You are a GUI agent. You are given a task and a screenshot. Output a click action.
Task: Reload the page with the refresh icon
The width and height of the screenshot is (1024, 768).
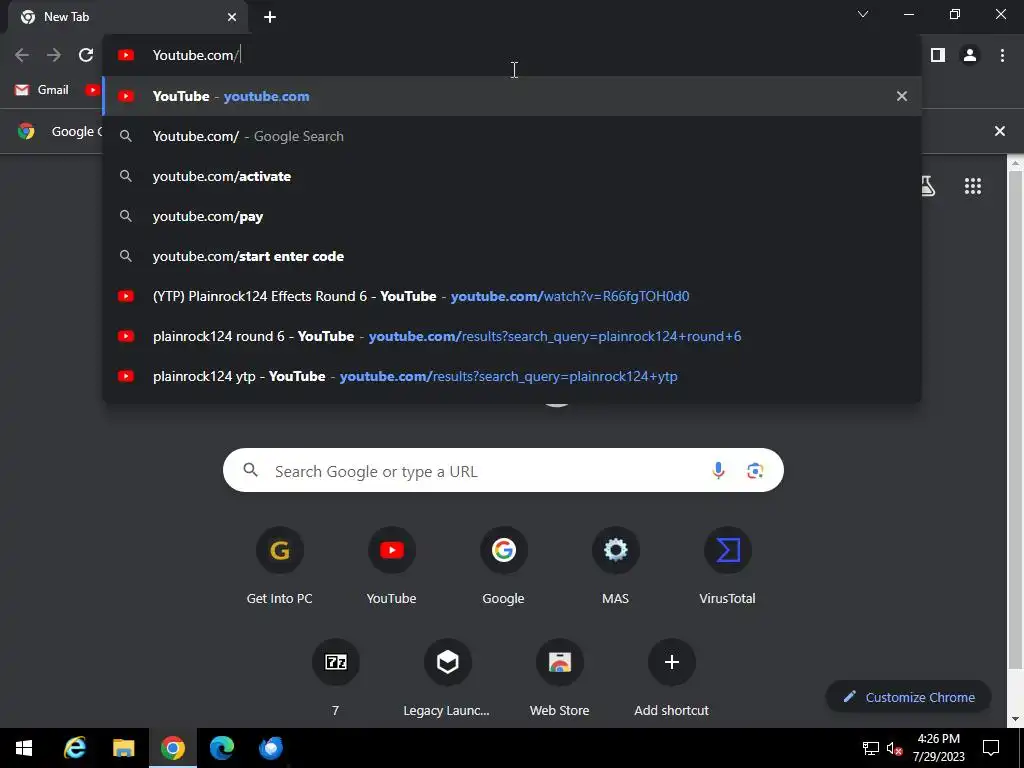click(86, 56)
